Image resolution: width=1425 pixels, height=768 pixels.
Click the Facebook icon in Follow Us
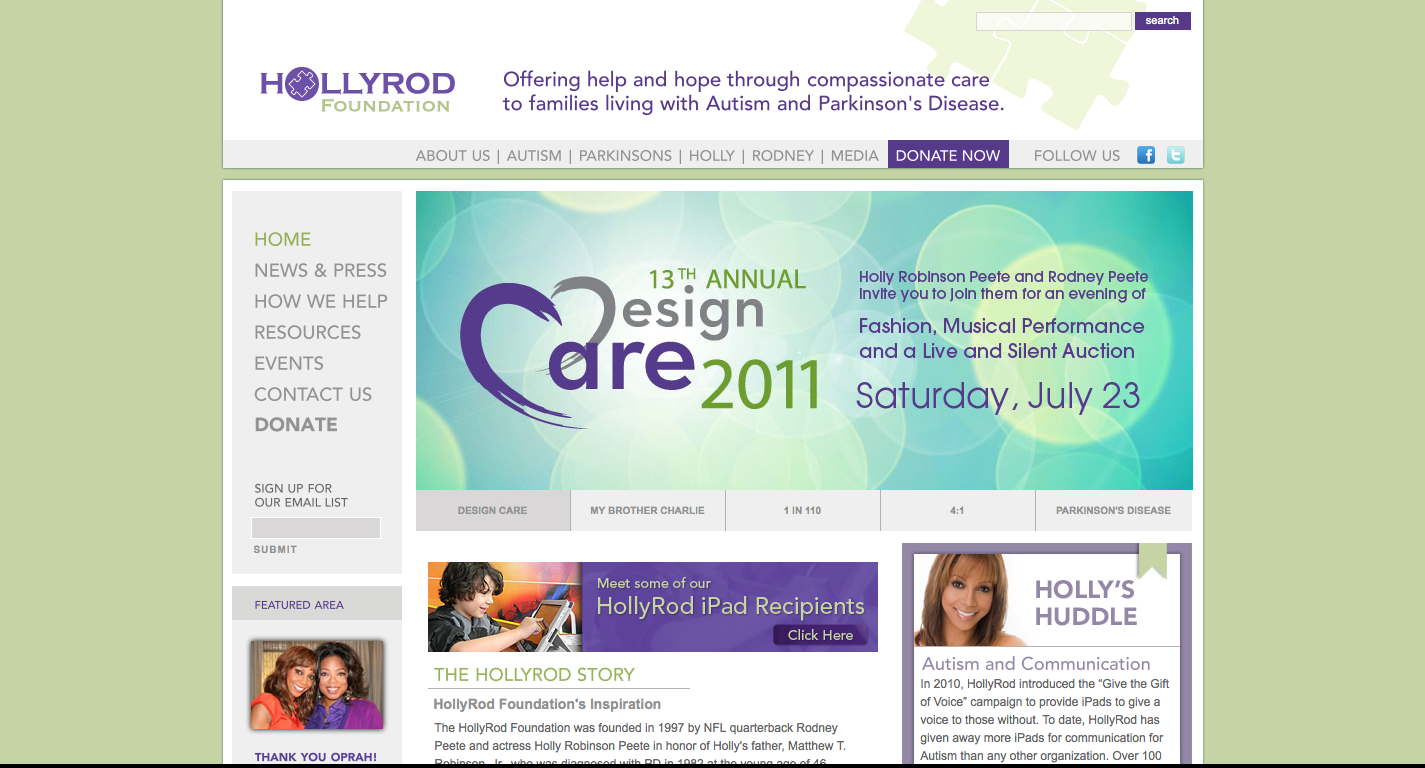[x=1146, y=155]
